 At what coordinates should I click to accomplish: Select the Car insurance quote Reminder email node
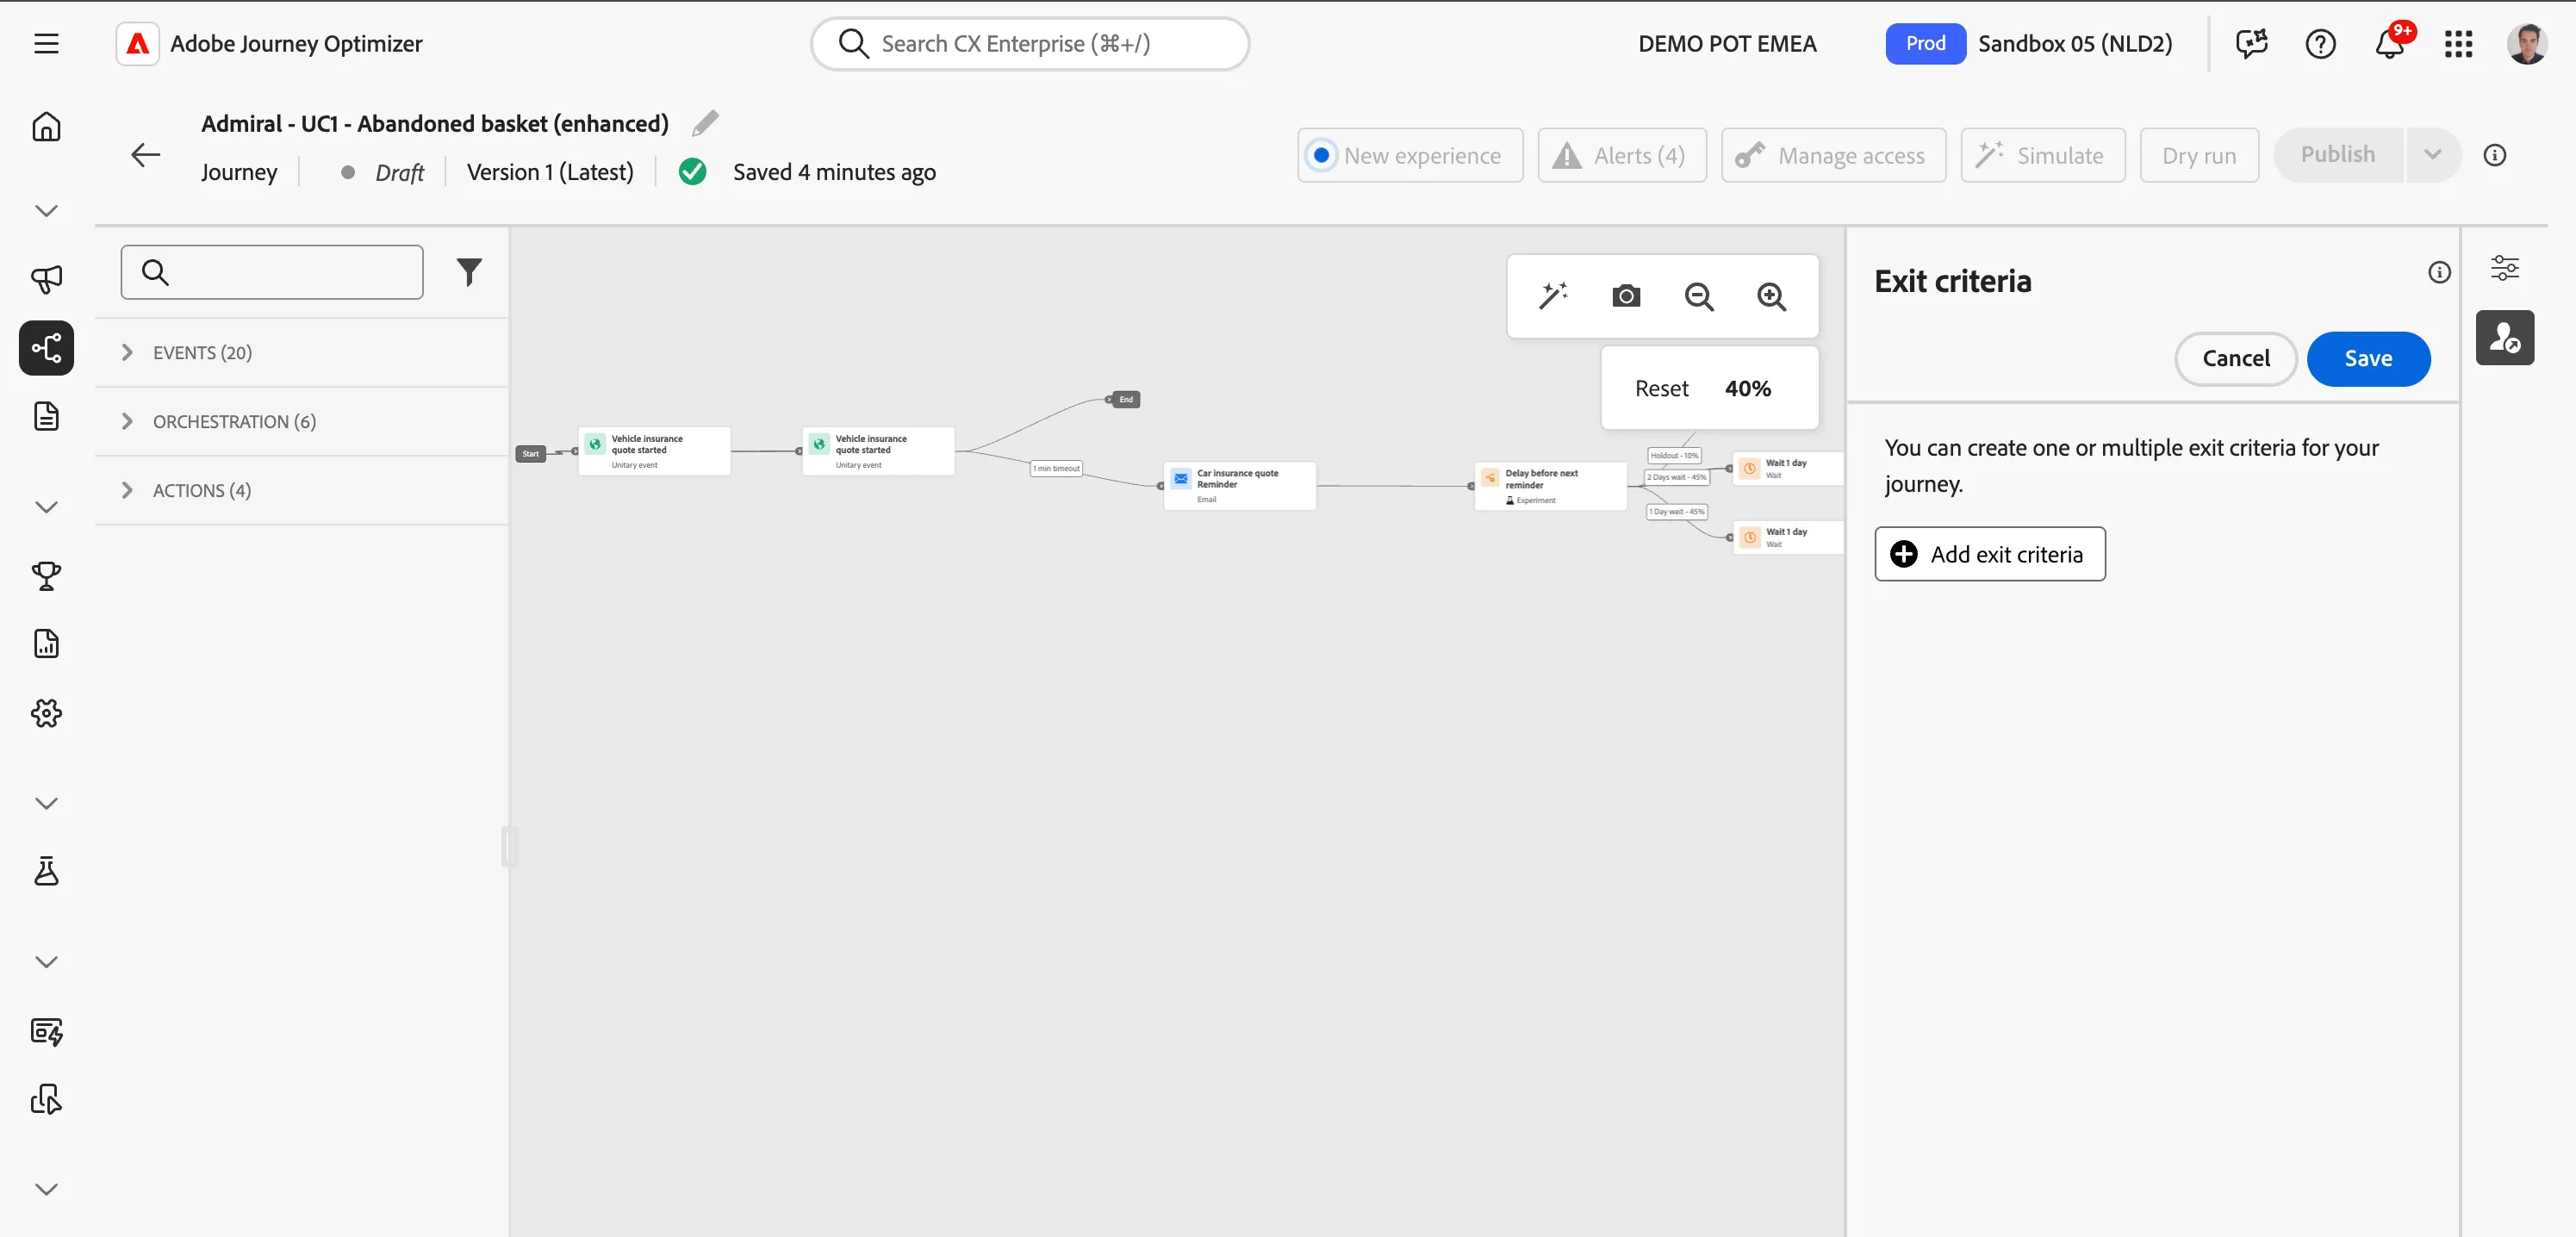1239,486
